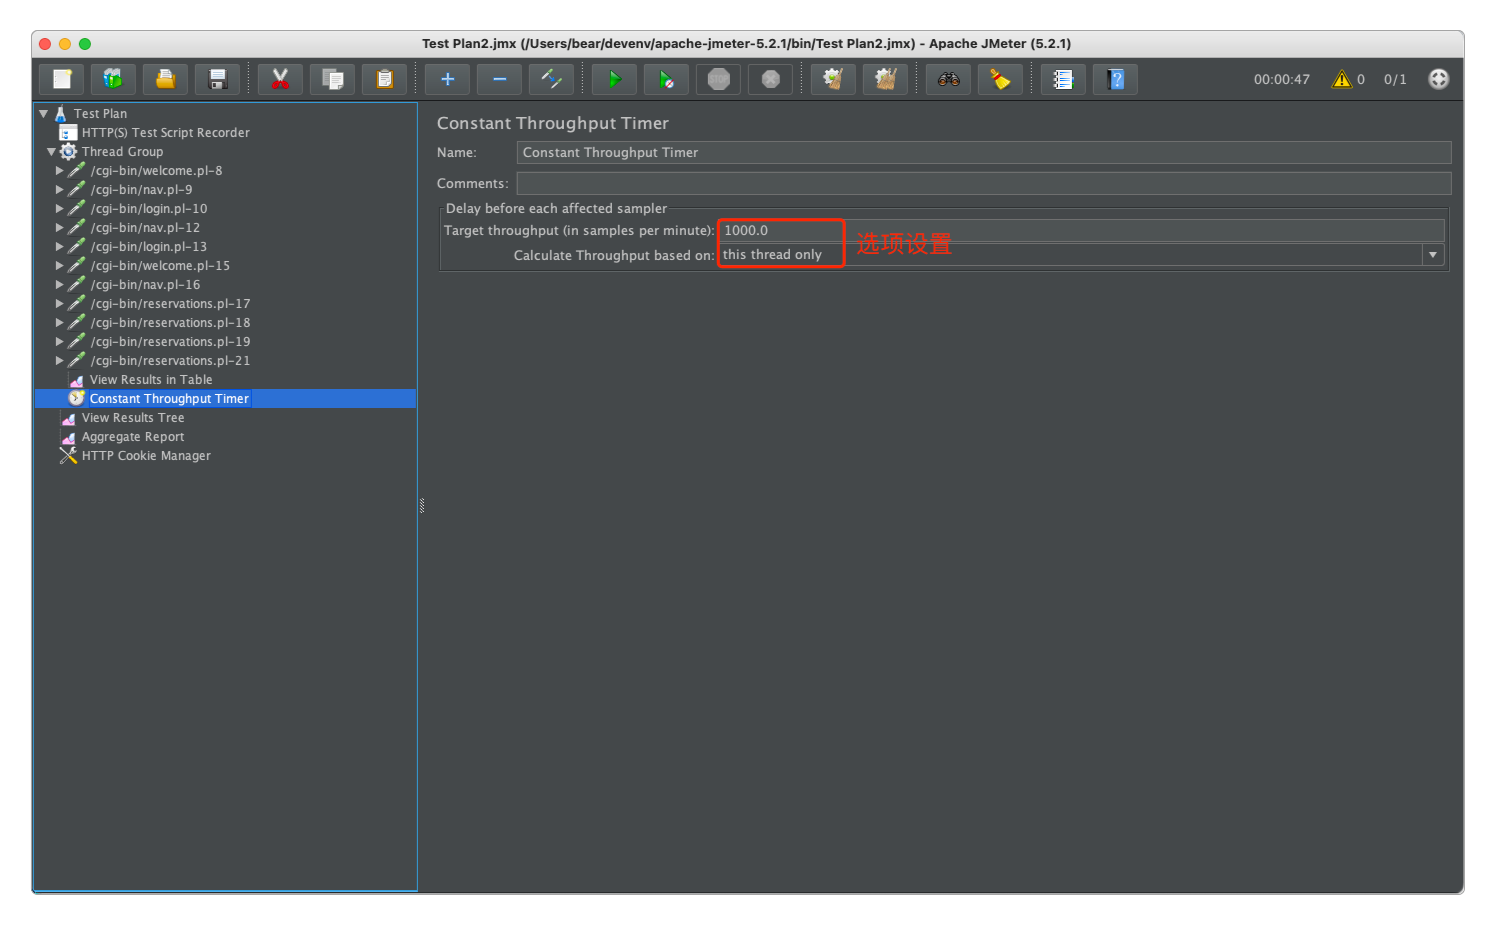Collapse all nodes with minus icon
The height and width of the screenshot is (925, 1495).
pos(500,79)
